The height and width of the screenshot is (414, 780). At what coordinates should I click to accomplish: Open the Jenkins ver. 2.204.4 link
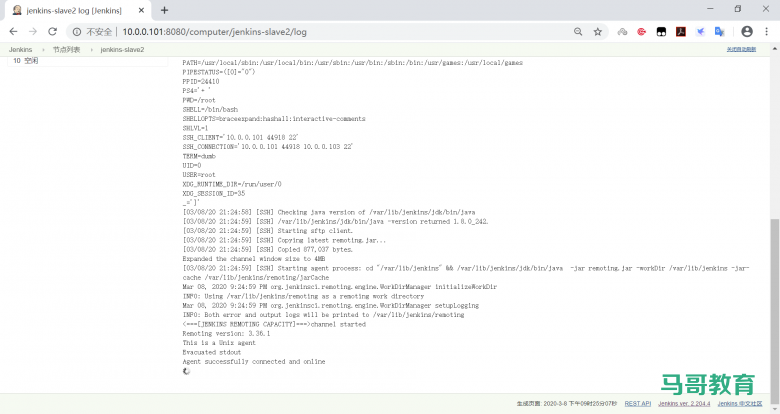coord(684,404)
